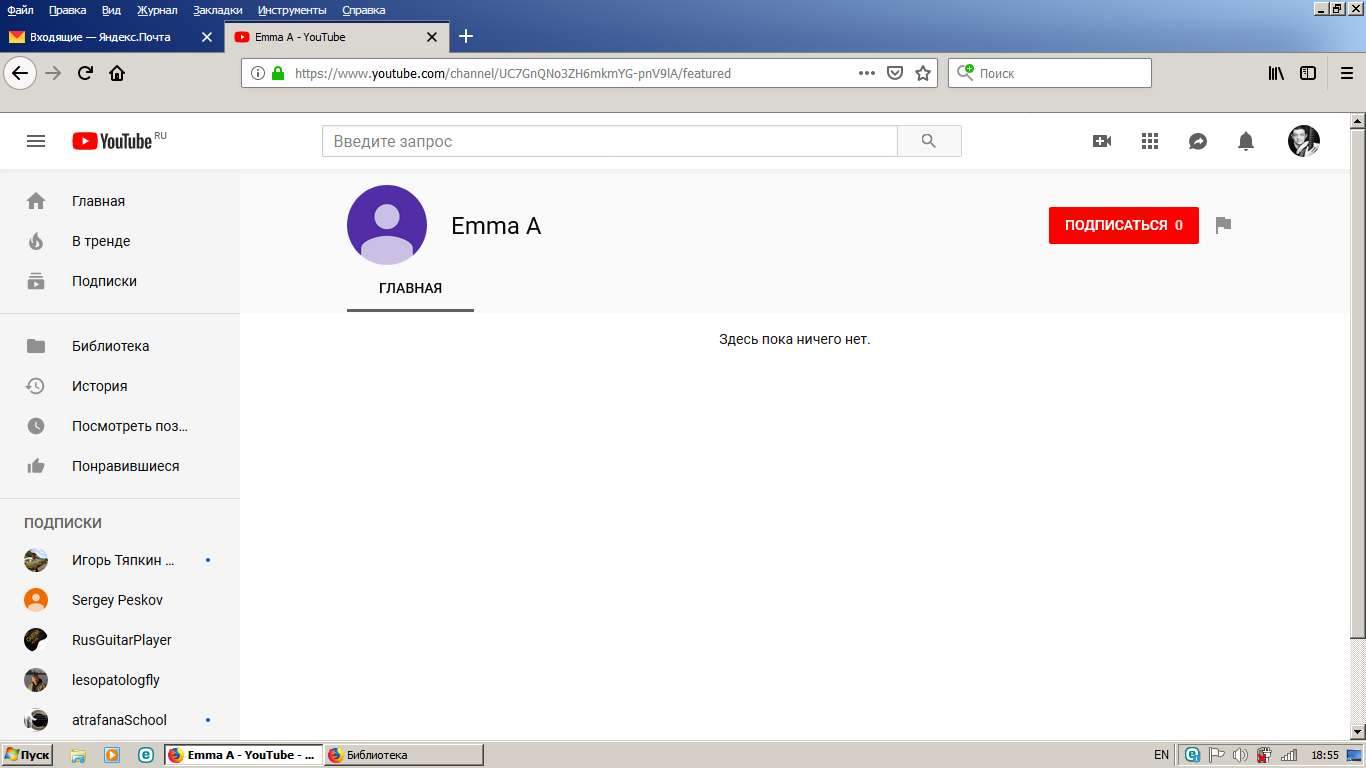Screen dimensions: 1366x768
Task: Switch to the Входящие Яндекс.Почта tab
Action: (x=100, y=37)
